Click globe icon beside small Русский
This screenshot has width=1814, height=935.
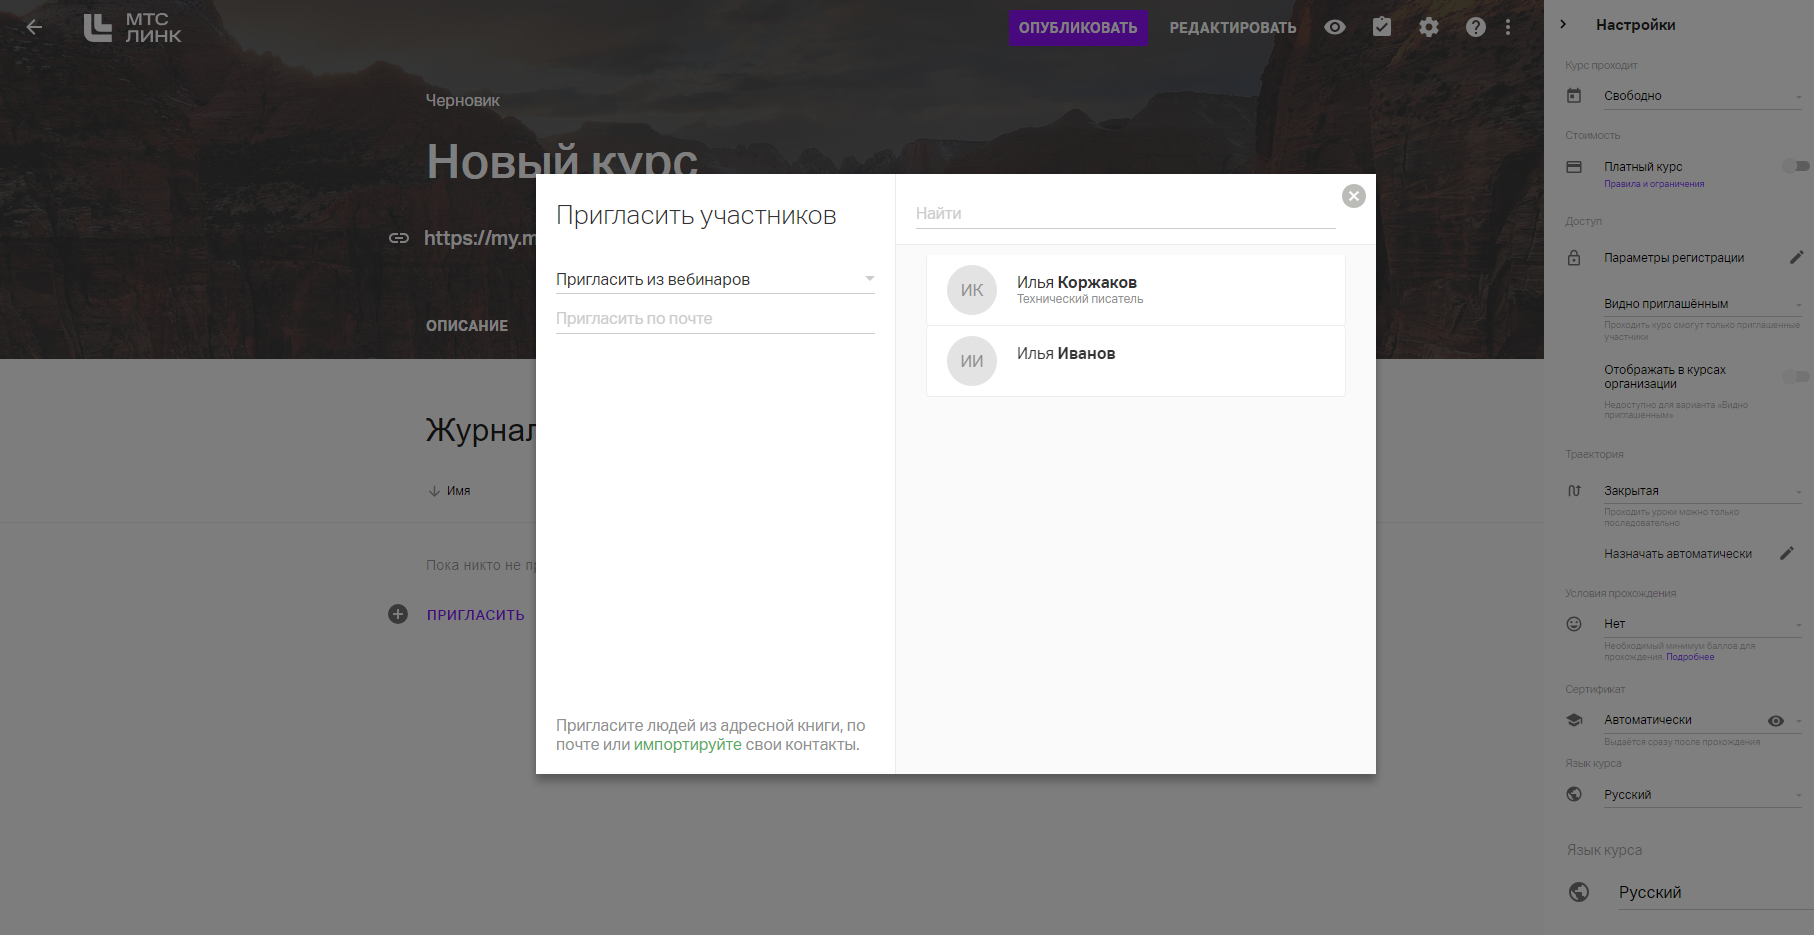click(1574, 794)
